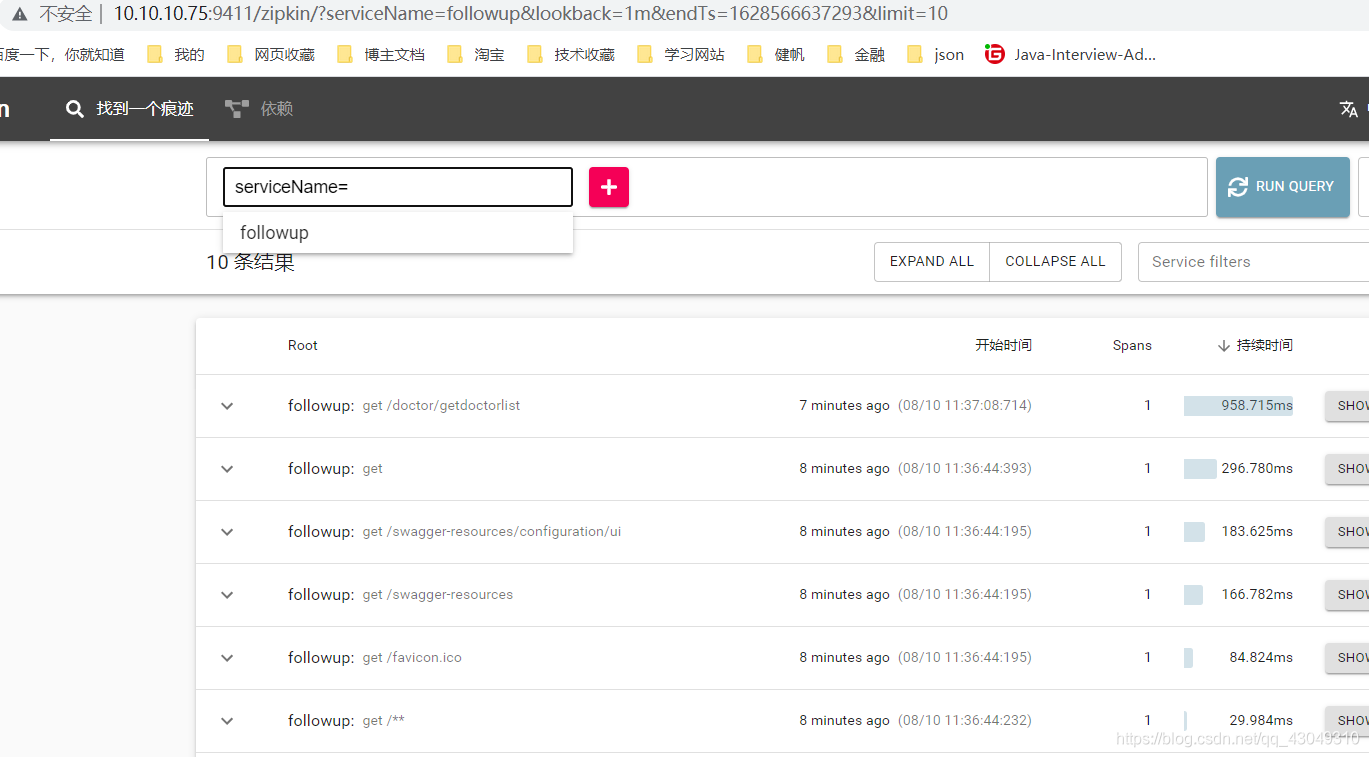The image size is (1369, 757).
Task: Open the language translate icon
Action: click(x=1348, y=109)
